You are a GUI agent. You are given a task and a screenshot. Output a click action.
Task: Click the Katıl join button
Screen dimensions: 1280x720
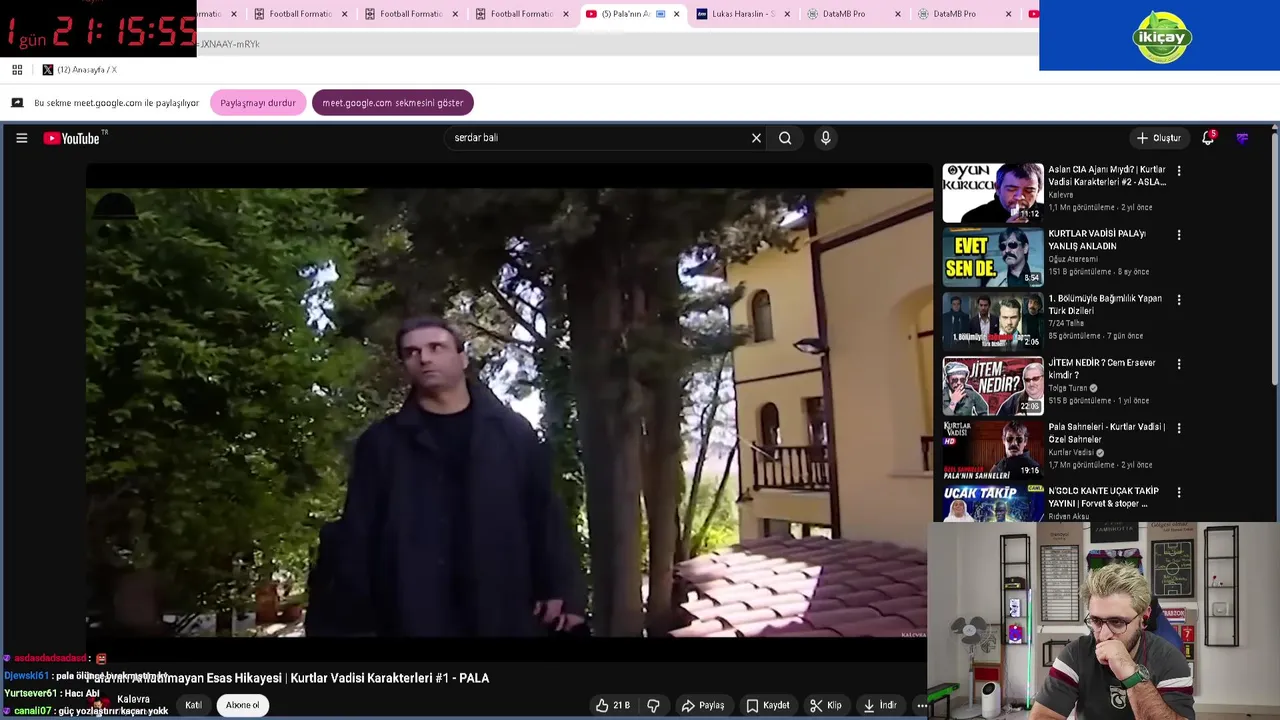coord(193,705)
